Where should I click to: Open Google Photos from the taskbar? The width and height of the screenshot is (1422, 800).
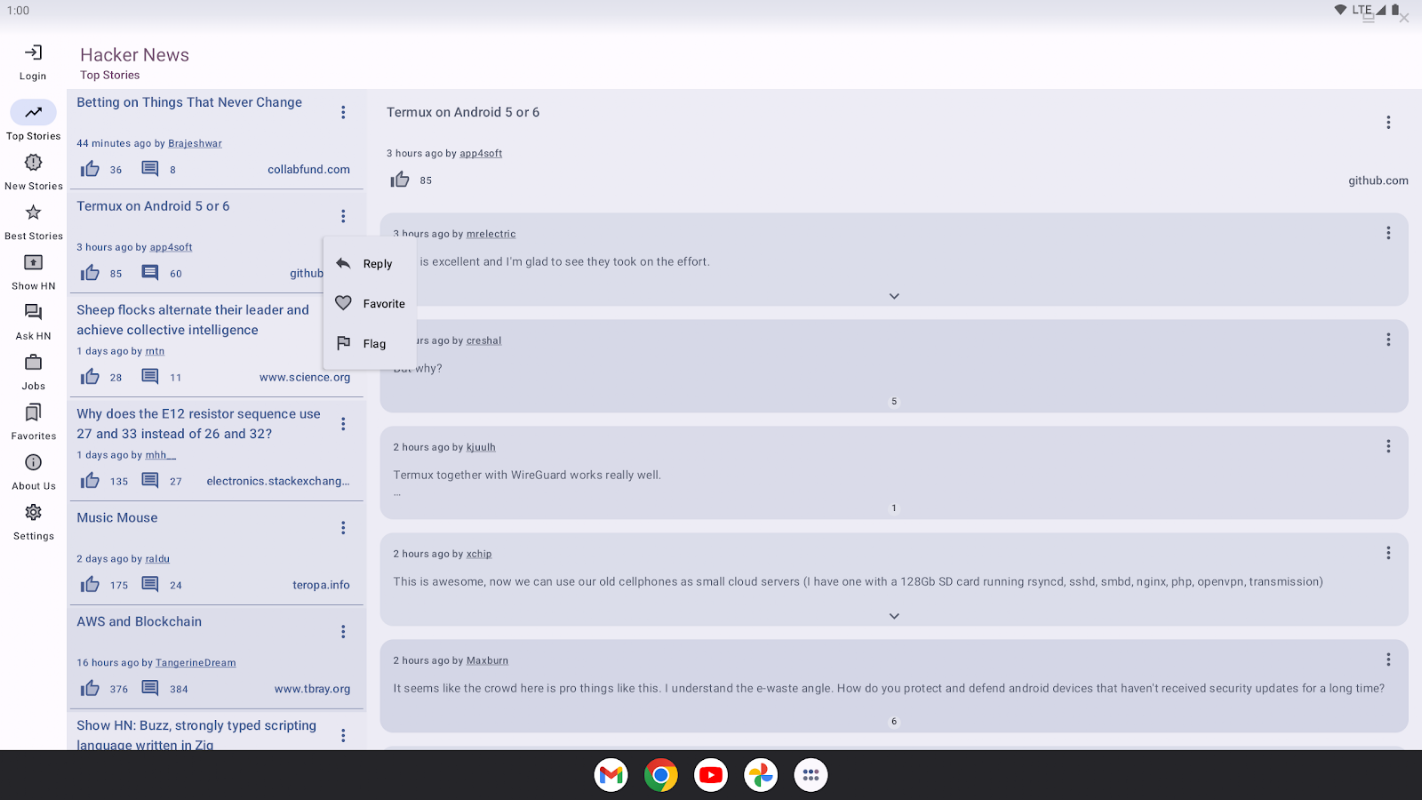pos(761,775)
